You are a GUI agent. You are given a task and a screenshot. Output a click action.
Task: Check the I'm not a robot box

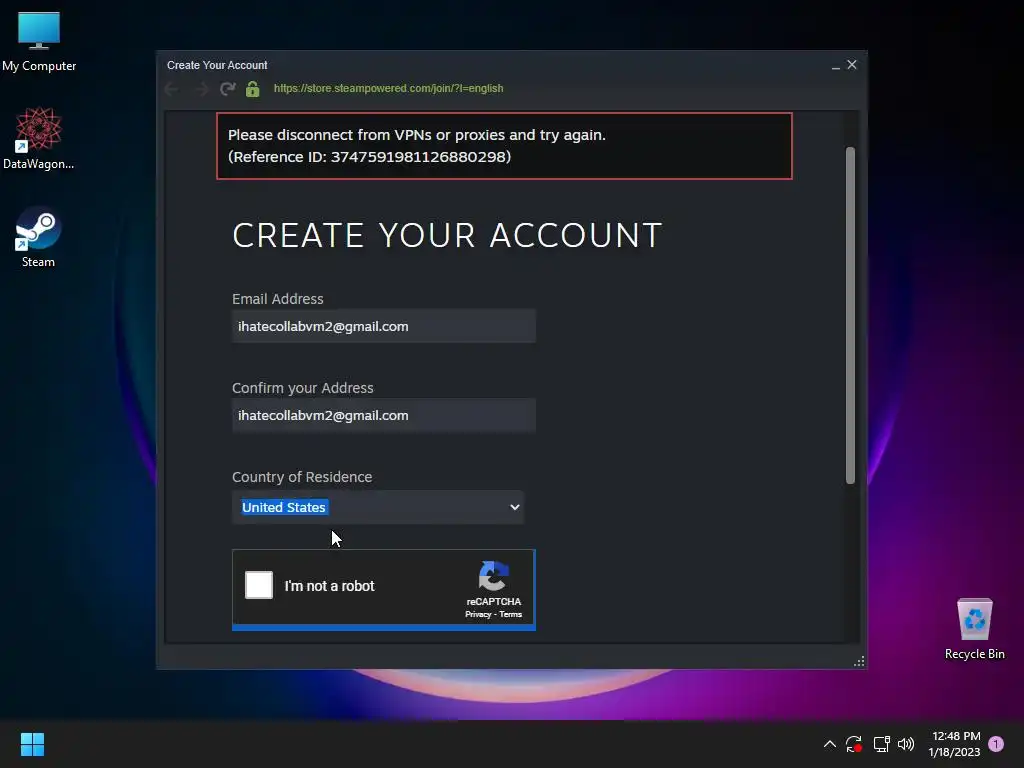tap(259, 585)
